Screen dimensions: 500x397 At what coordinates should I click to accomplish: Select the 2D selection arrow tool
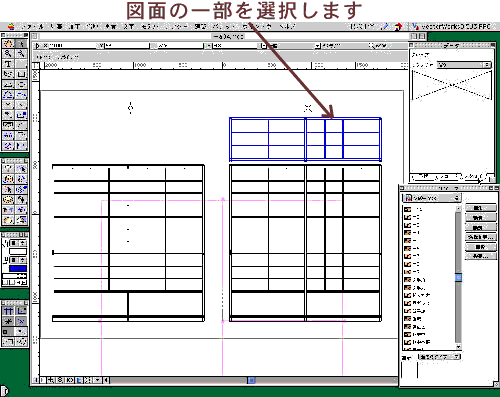21,43
